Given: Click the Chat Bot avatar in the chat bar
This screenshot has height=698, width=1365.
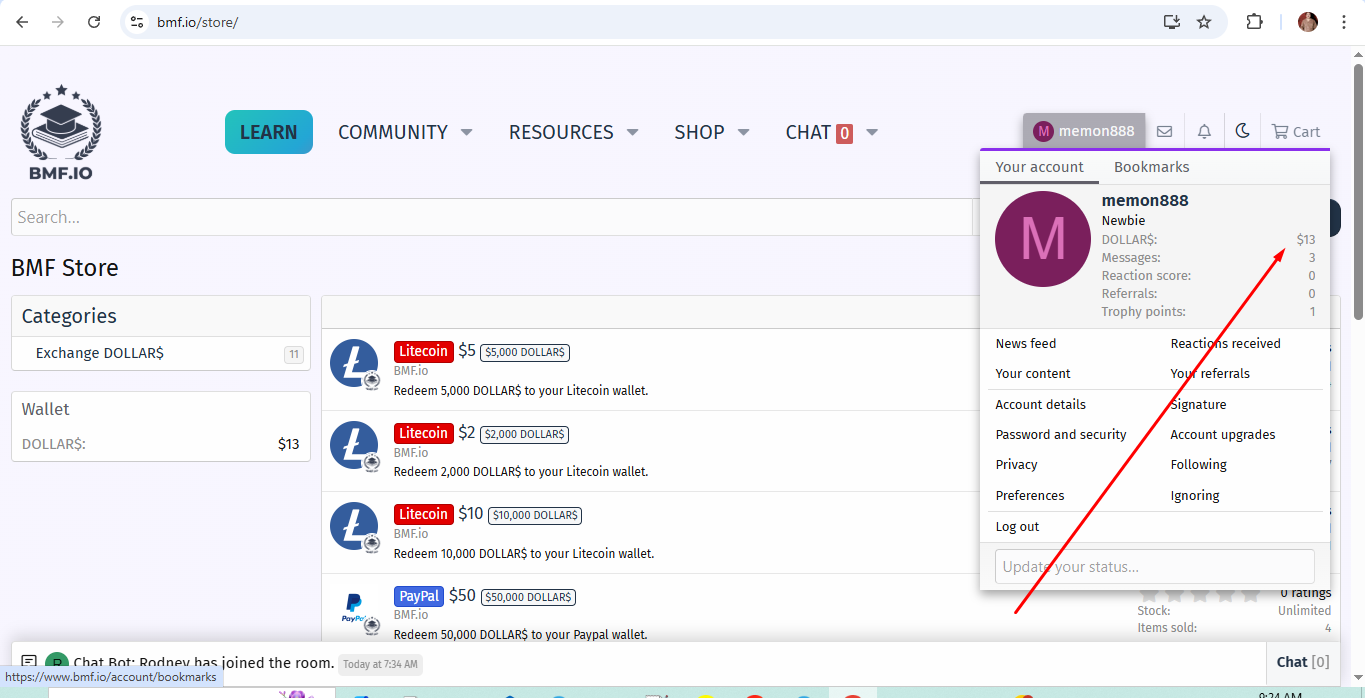Looking at the screenshot, I should pyautogui.click(x=57, y=662).
